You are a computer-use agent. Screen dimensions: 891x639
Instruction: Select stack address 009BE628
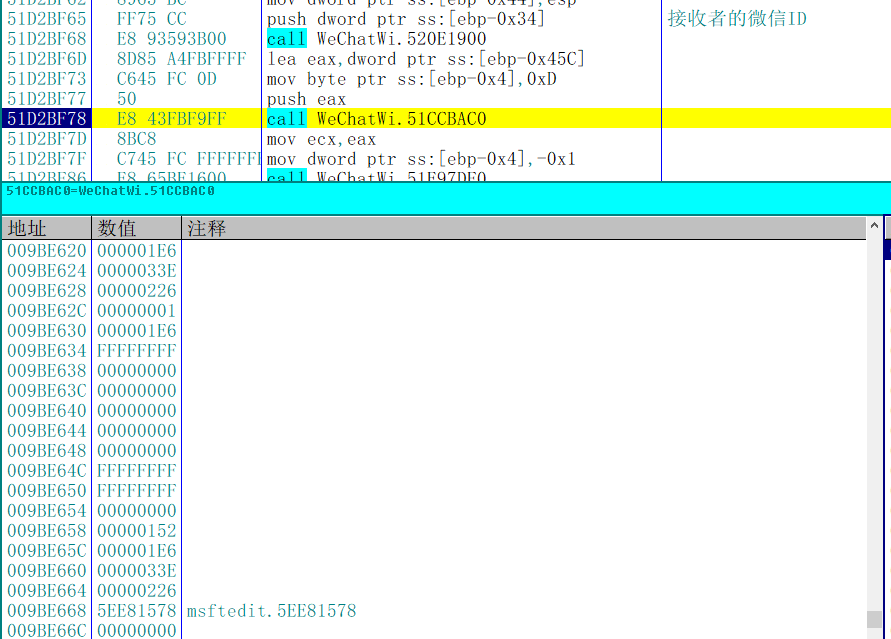click(47, 290)
